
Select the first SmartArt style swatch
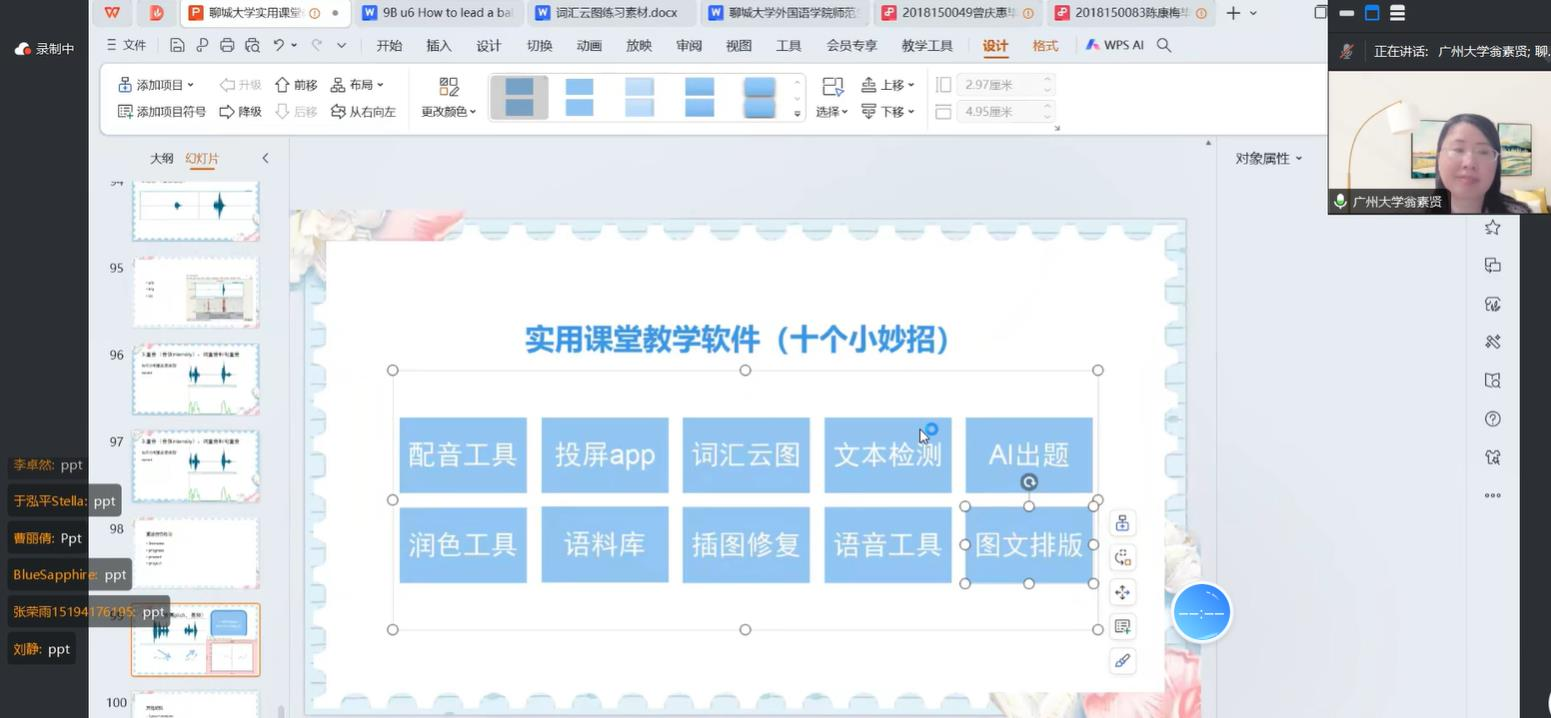[519, 98]
